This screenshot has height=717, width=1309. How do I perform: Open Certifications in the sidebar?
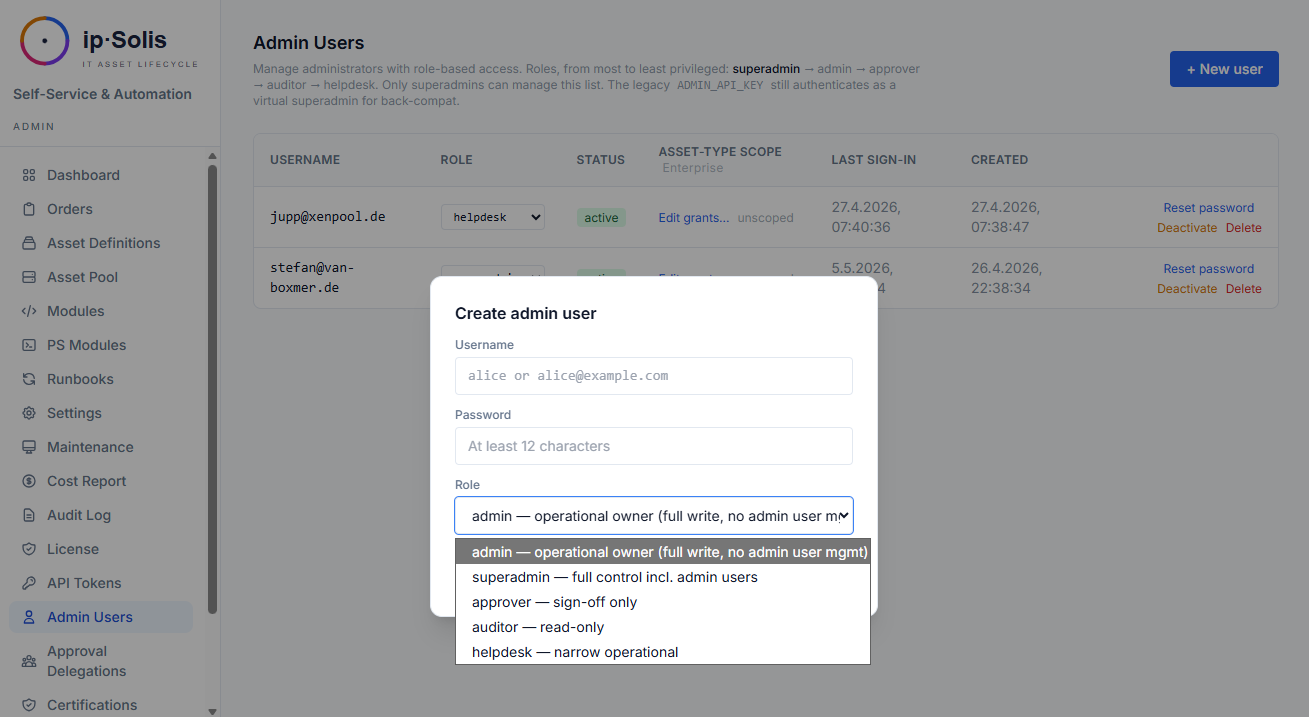[101, 705]
